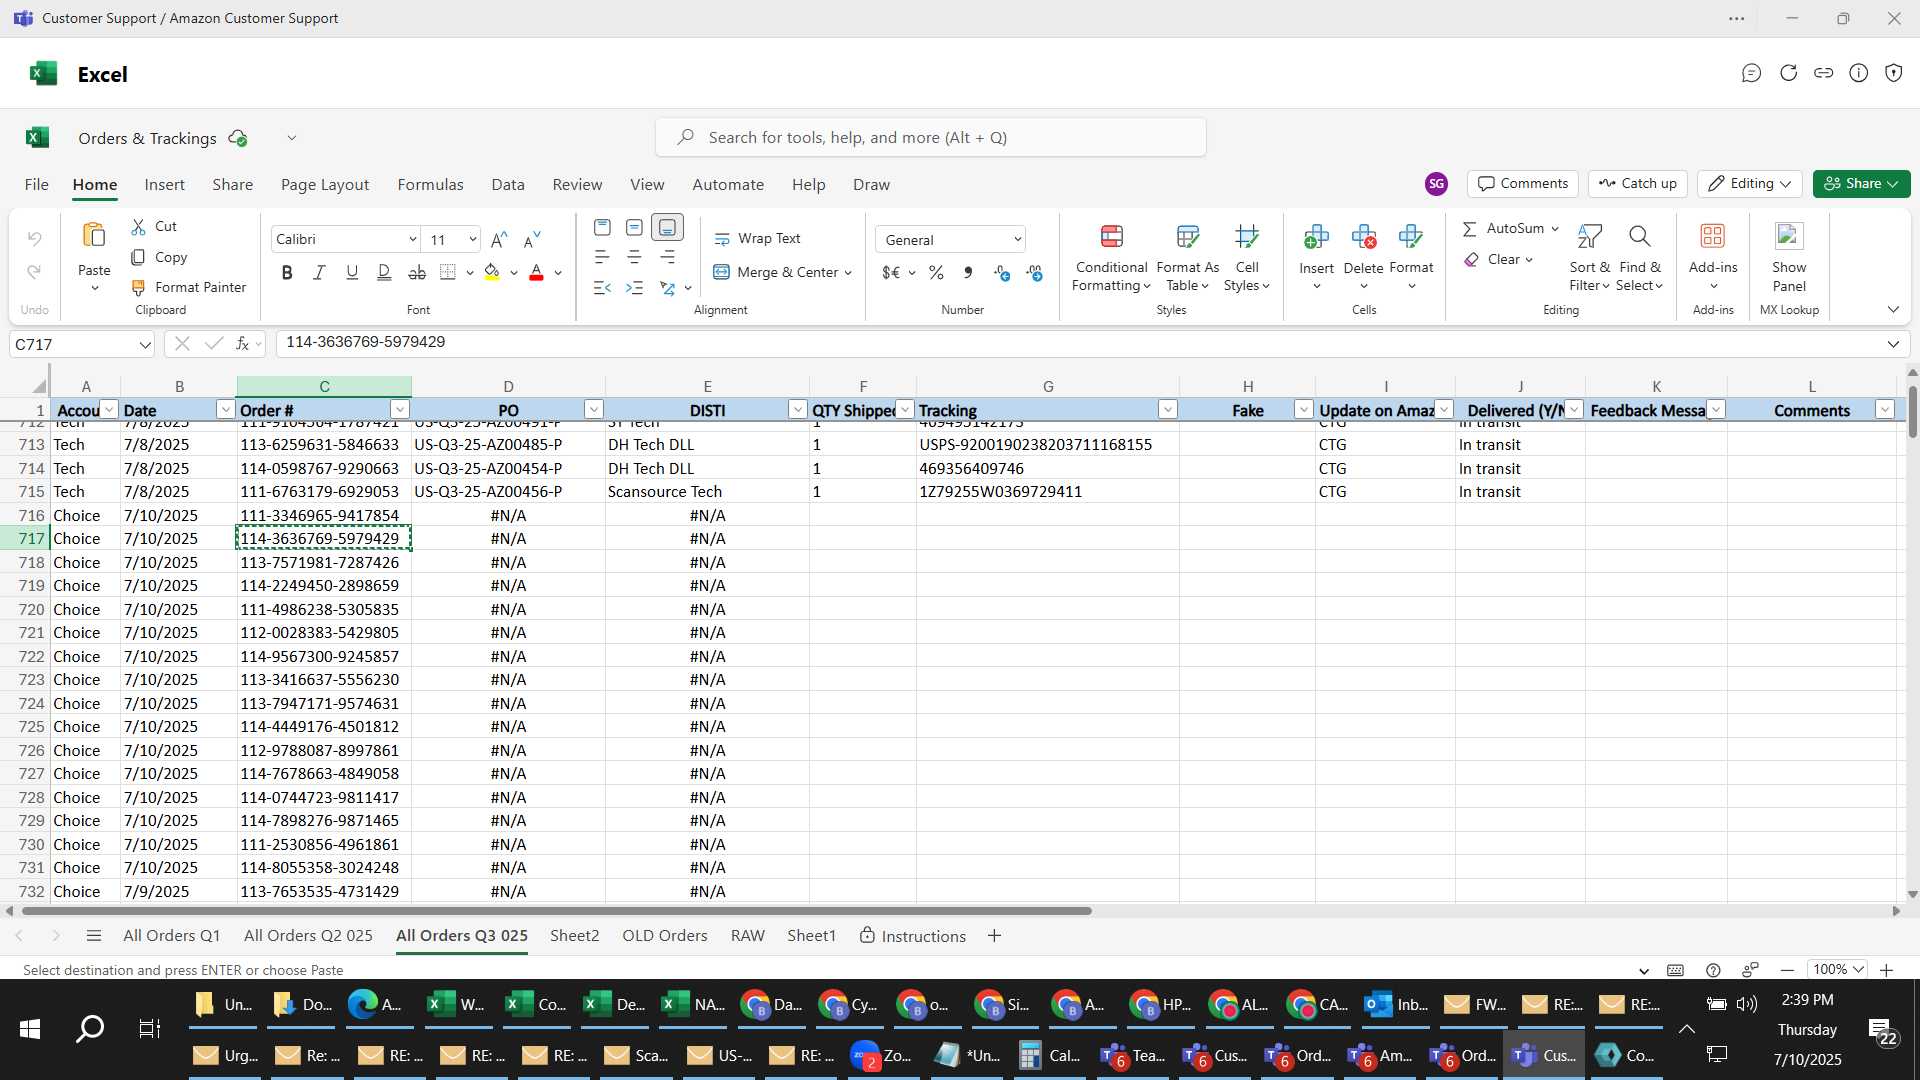This screenshot has width=1920, height=1080.
Task: Open the Formulas tab
Action: coord(430,185)
